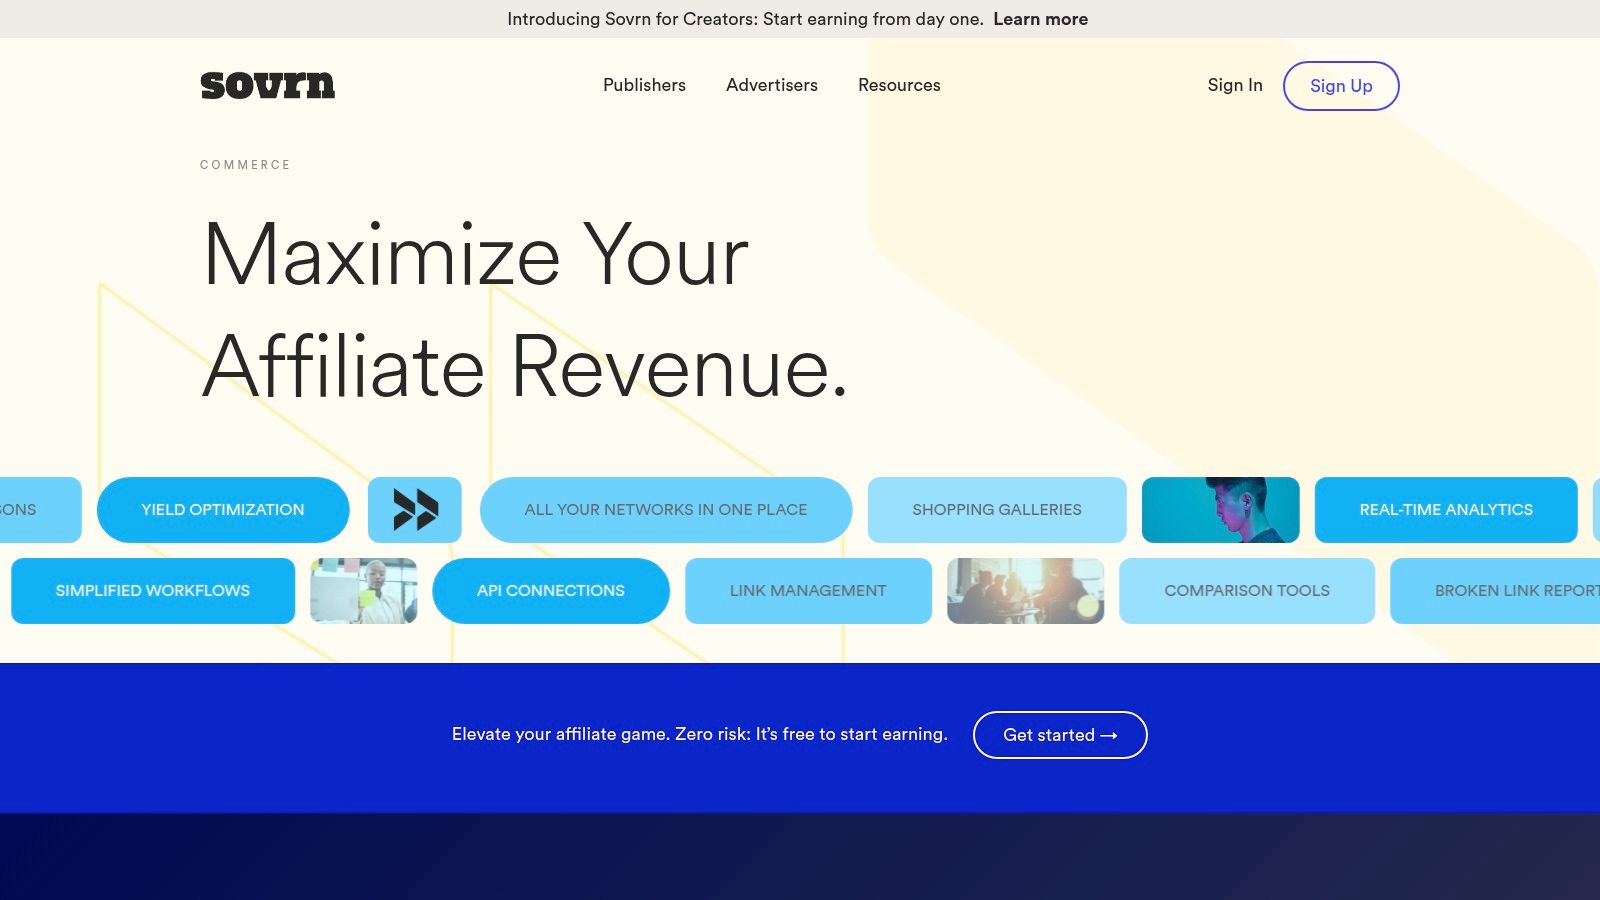
Task: Select the Link Management pill
Action: (x=808, y=590)
